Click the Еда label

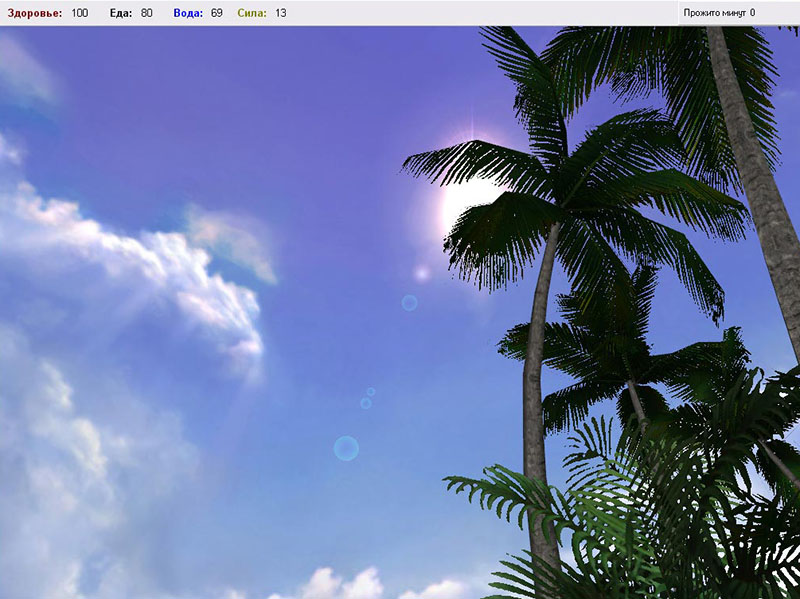coord(121,13)
